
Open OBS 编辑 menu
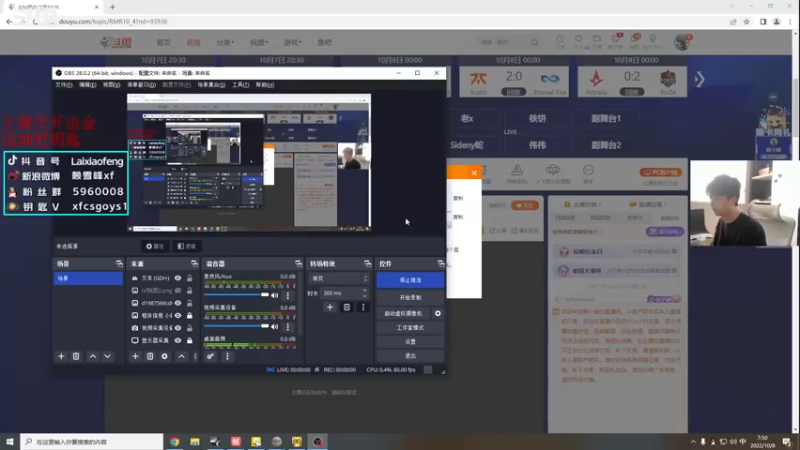click(x=87, y=85)
